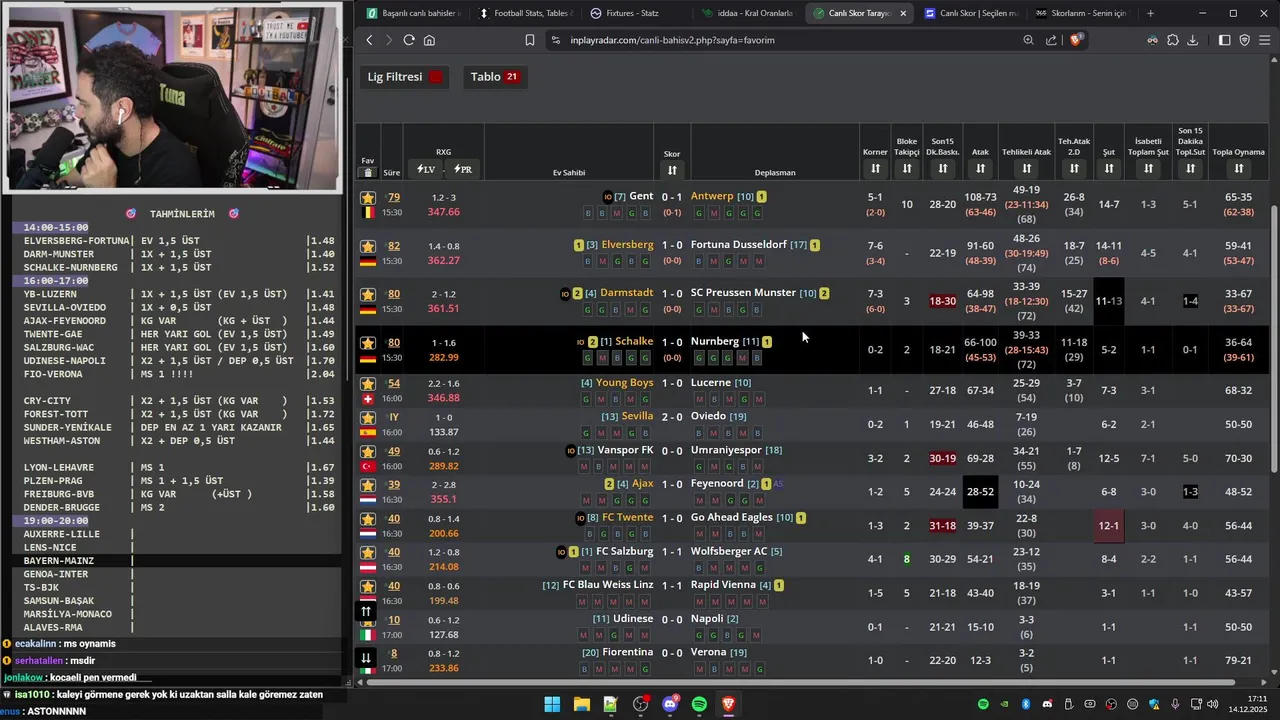Open Brave Shields lion icon
The width and height of the screenshot is (1280, 720).
coord(1076,40)
